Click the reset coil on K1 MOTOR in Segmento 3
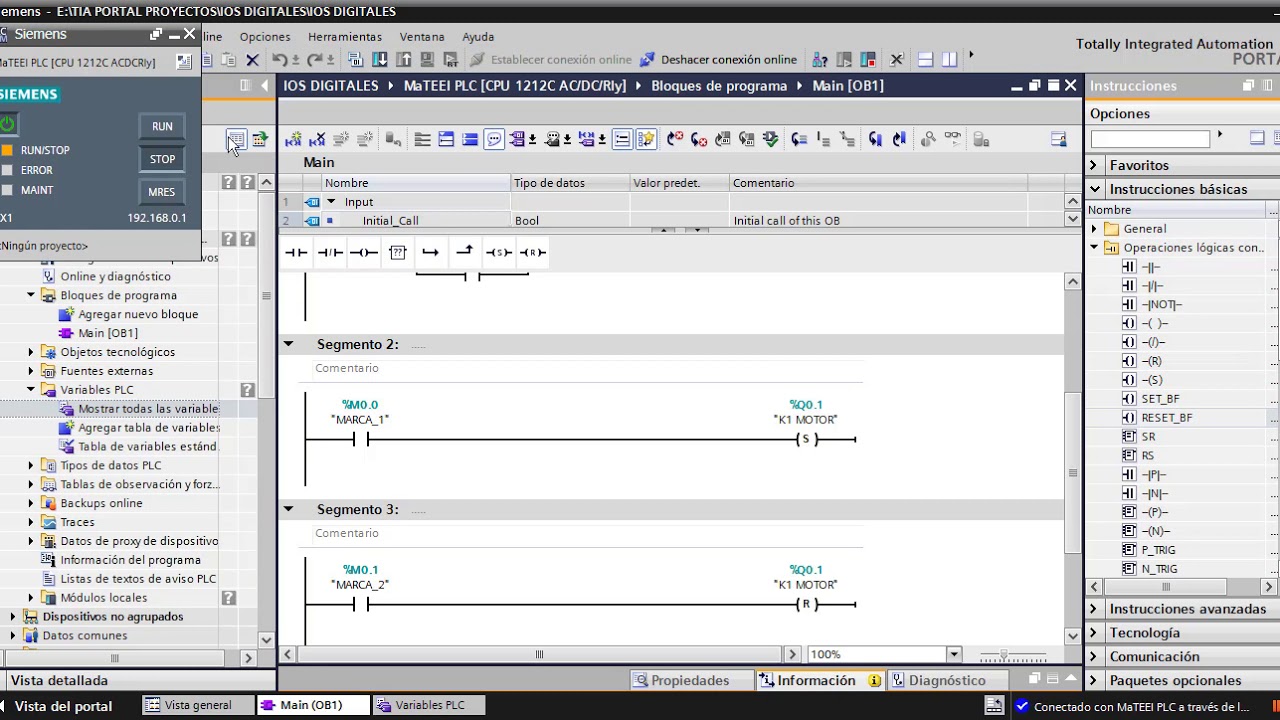The height and width of the screenshot is (720, 1280). tap(806, 604)
